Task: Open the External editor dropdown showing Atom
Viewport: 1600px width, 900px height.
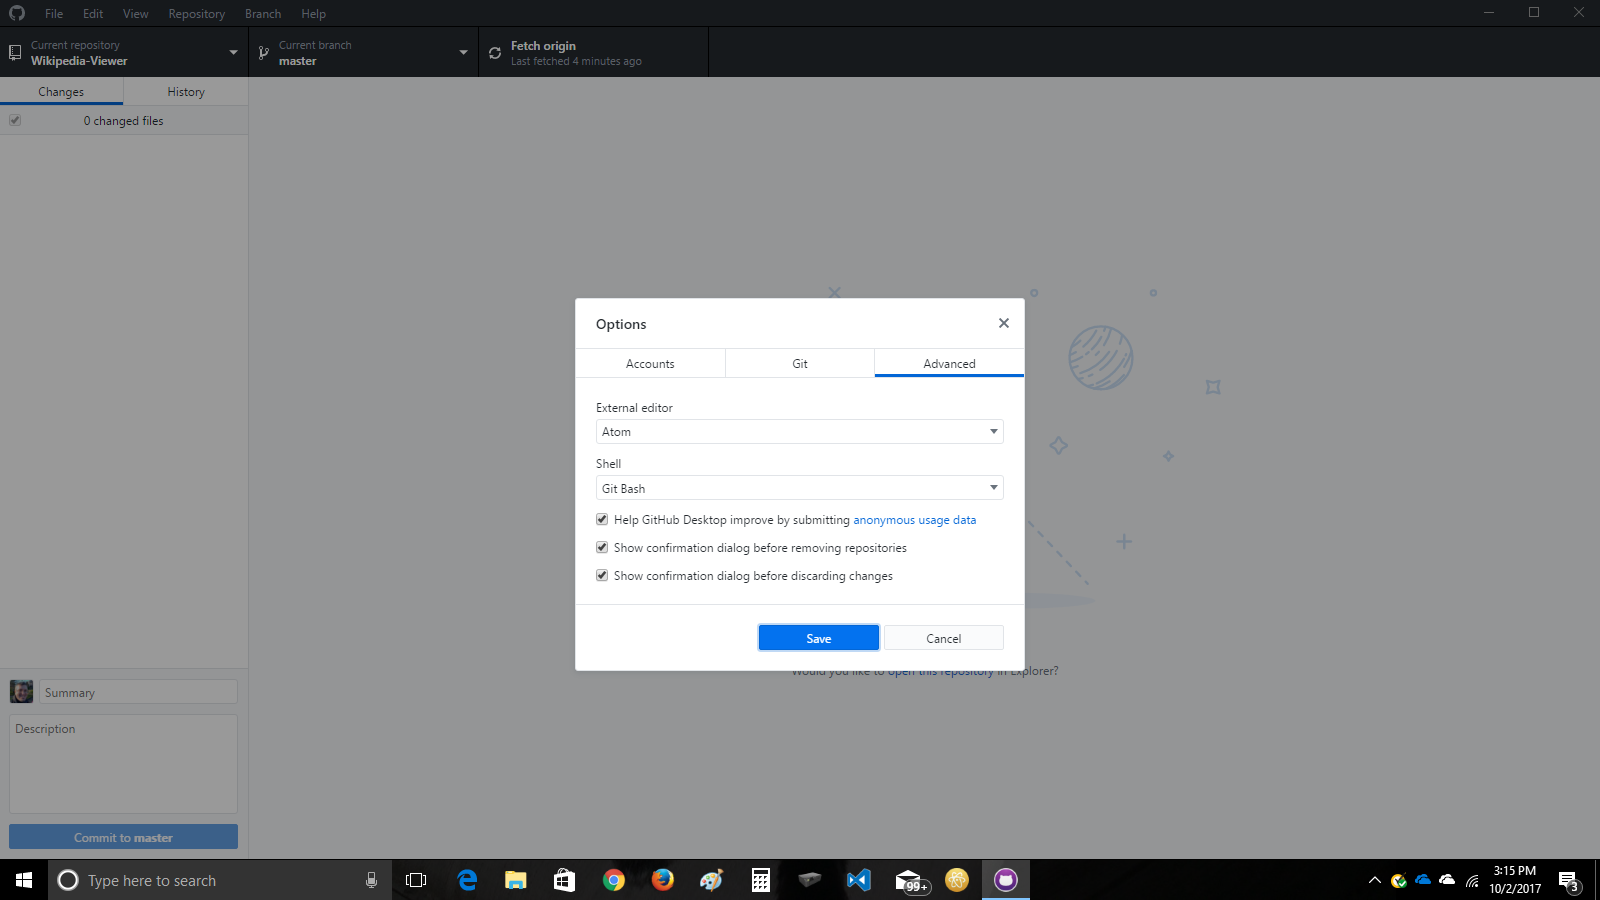Action: pyautogui.click(x=799, y=432)
